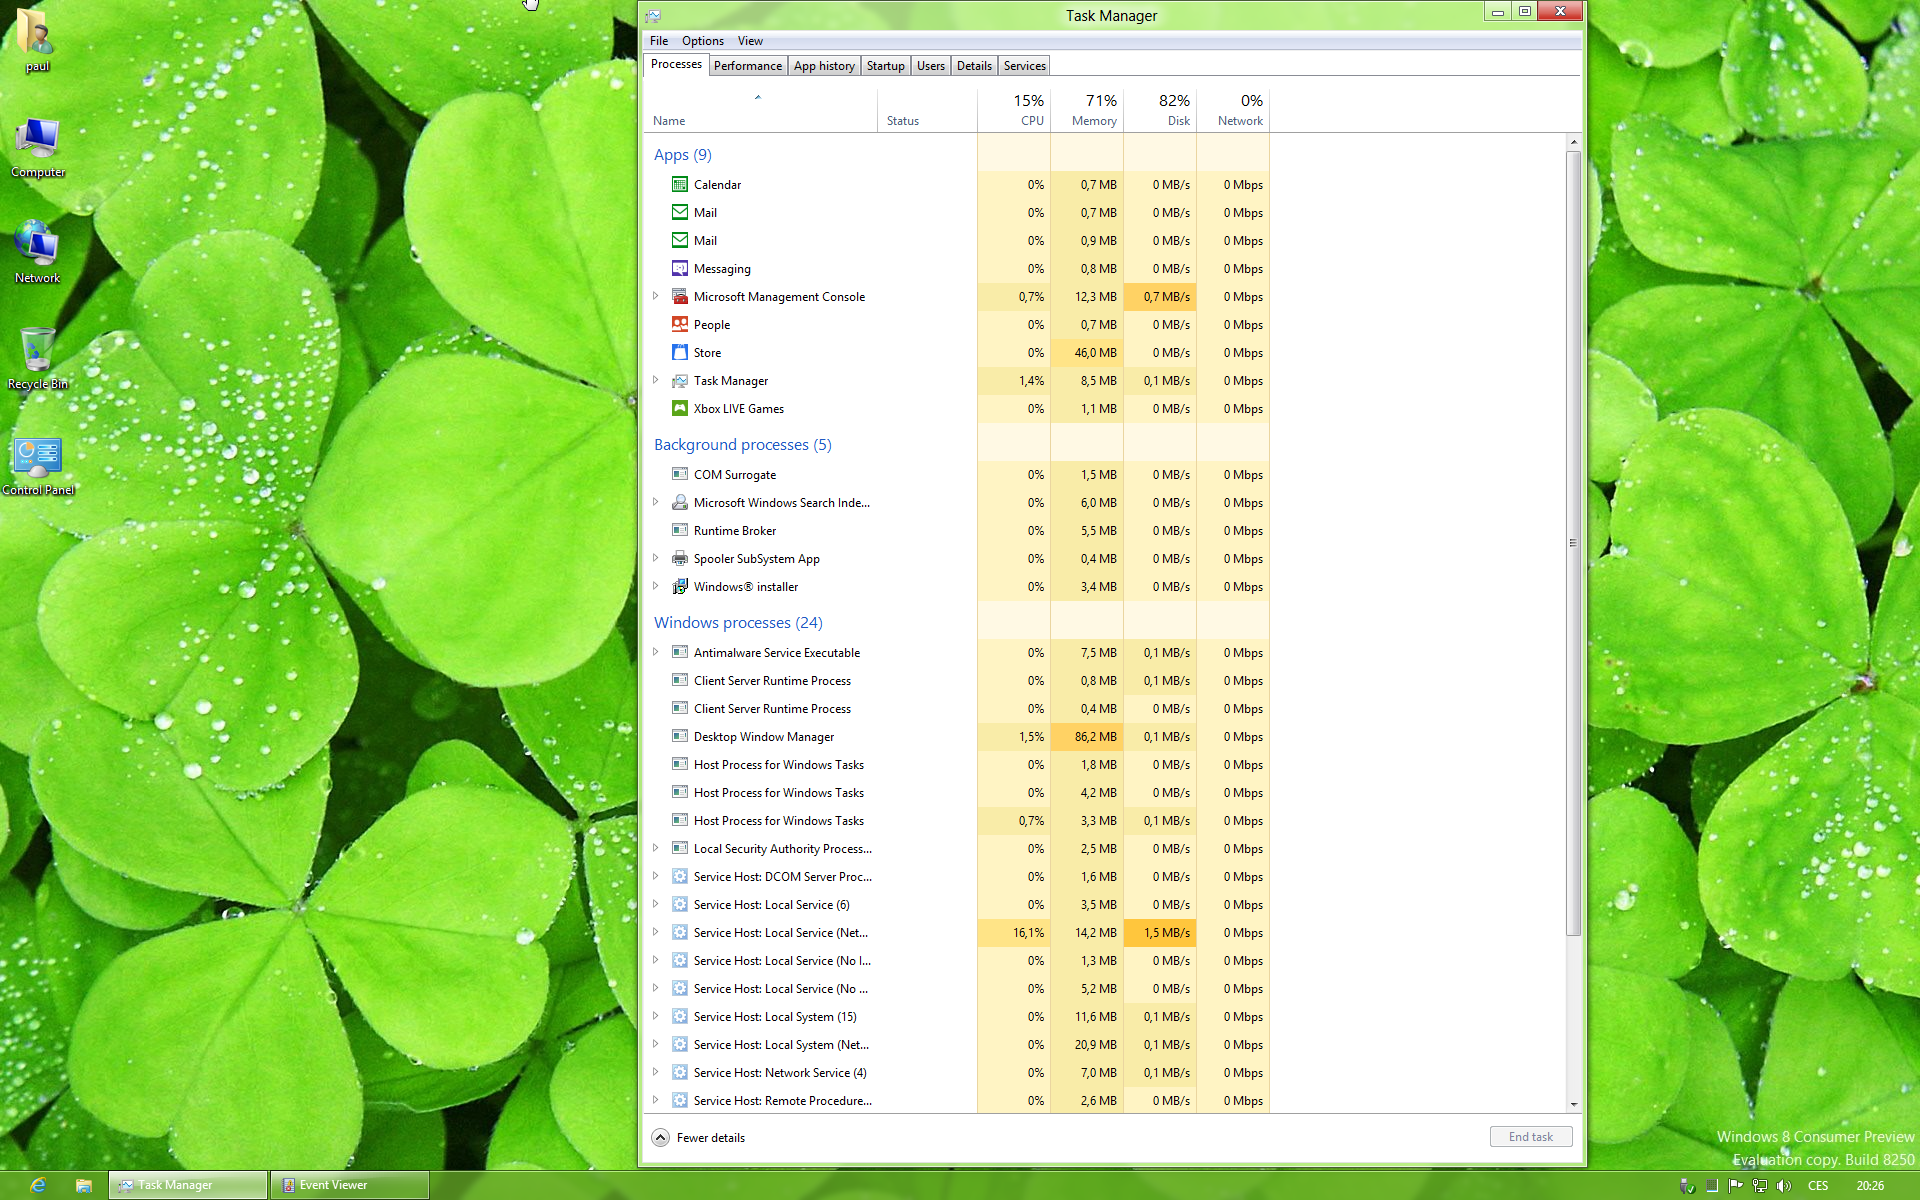The height and width of the screenshot is (1200, 1920).
Task: Open the View menu
Action: [750, 41]
